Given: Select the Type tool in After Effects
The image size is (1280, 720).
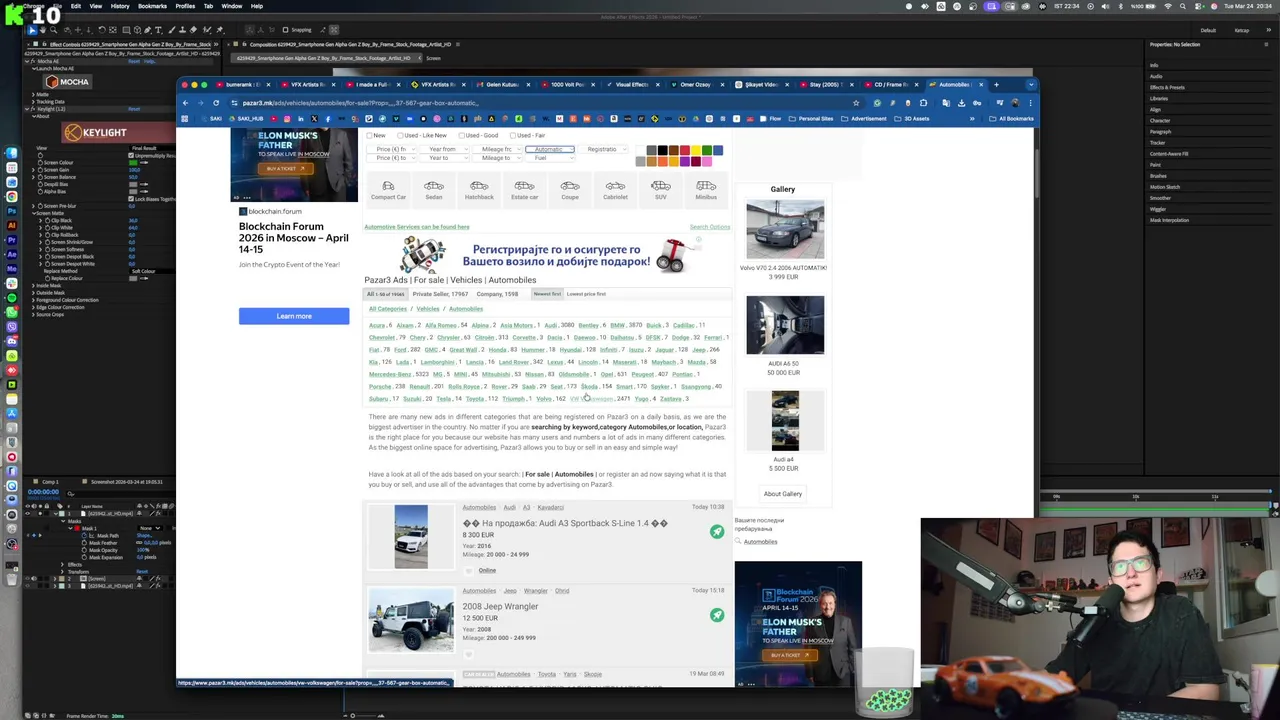Looking at the screenshot, I should coord(158,30).
